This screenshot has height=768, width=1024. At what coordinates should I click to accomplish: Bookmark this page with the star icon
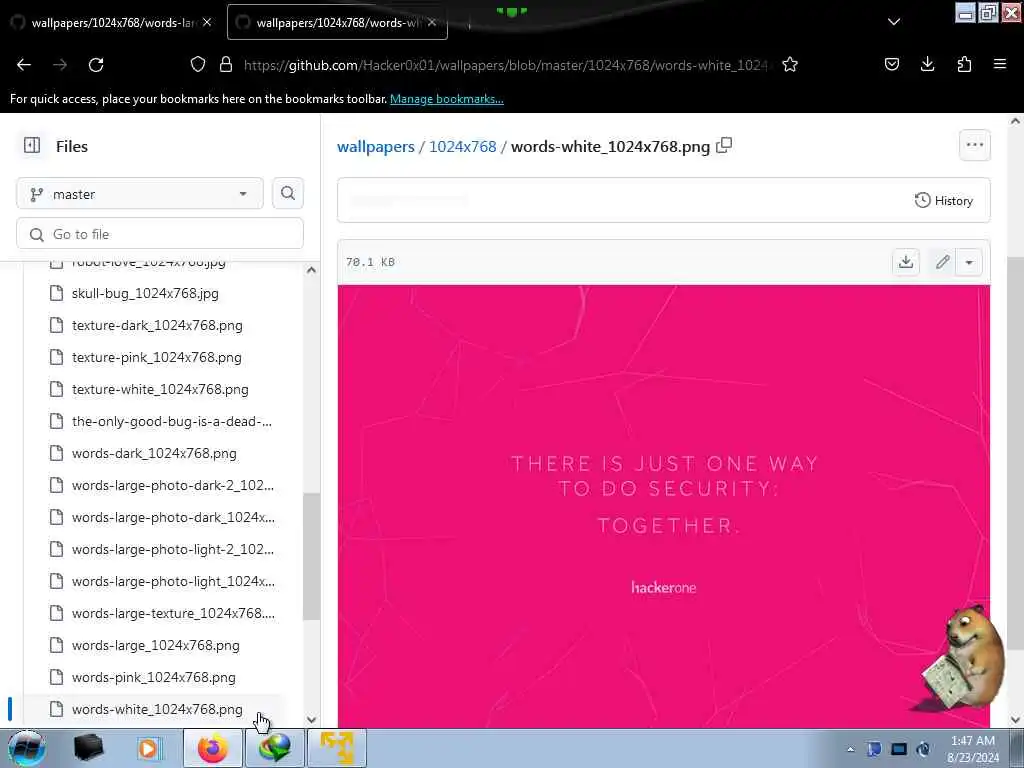790,64
